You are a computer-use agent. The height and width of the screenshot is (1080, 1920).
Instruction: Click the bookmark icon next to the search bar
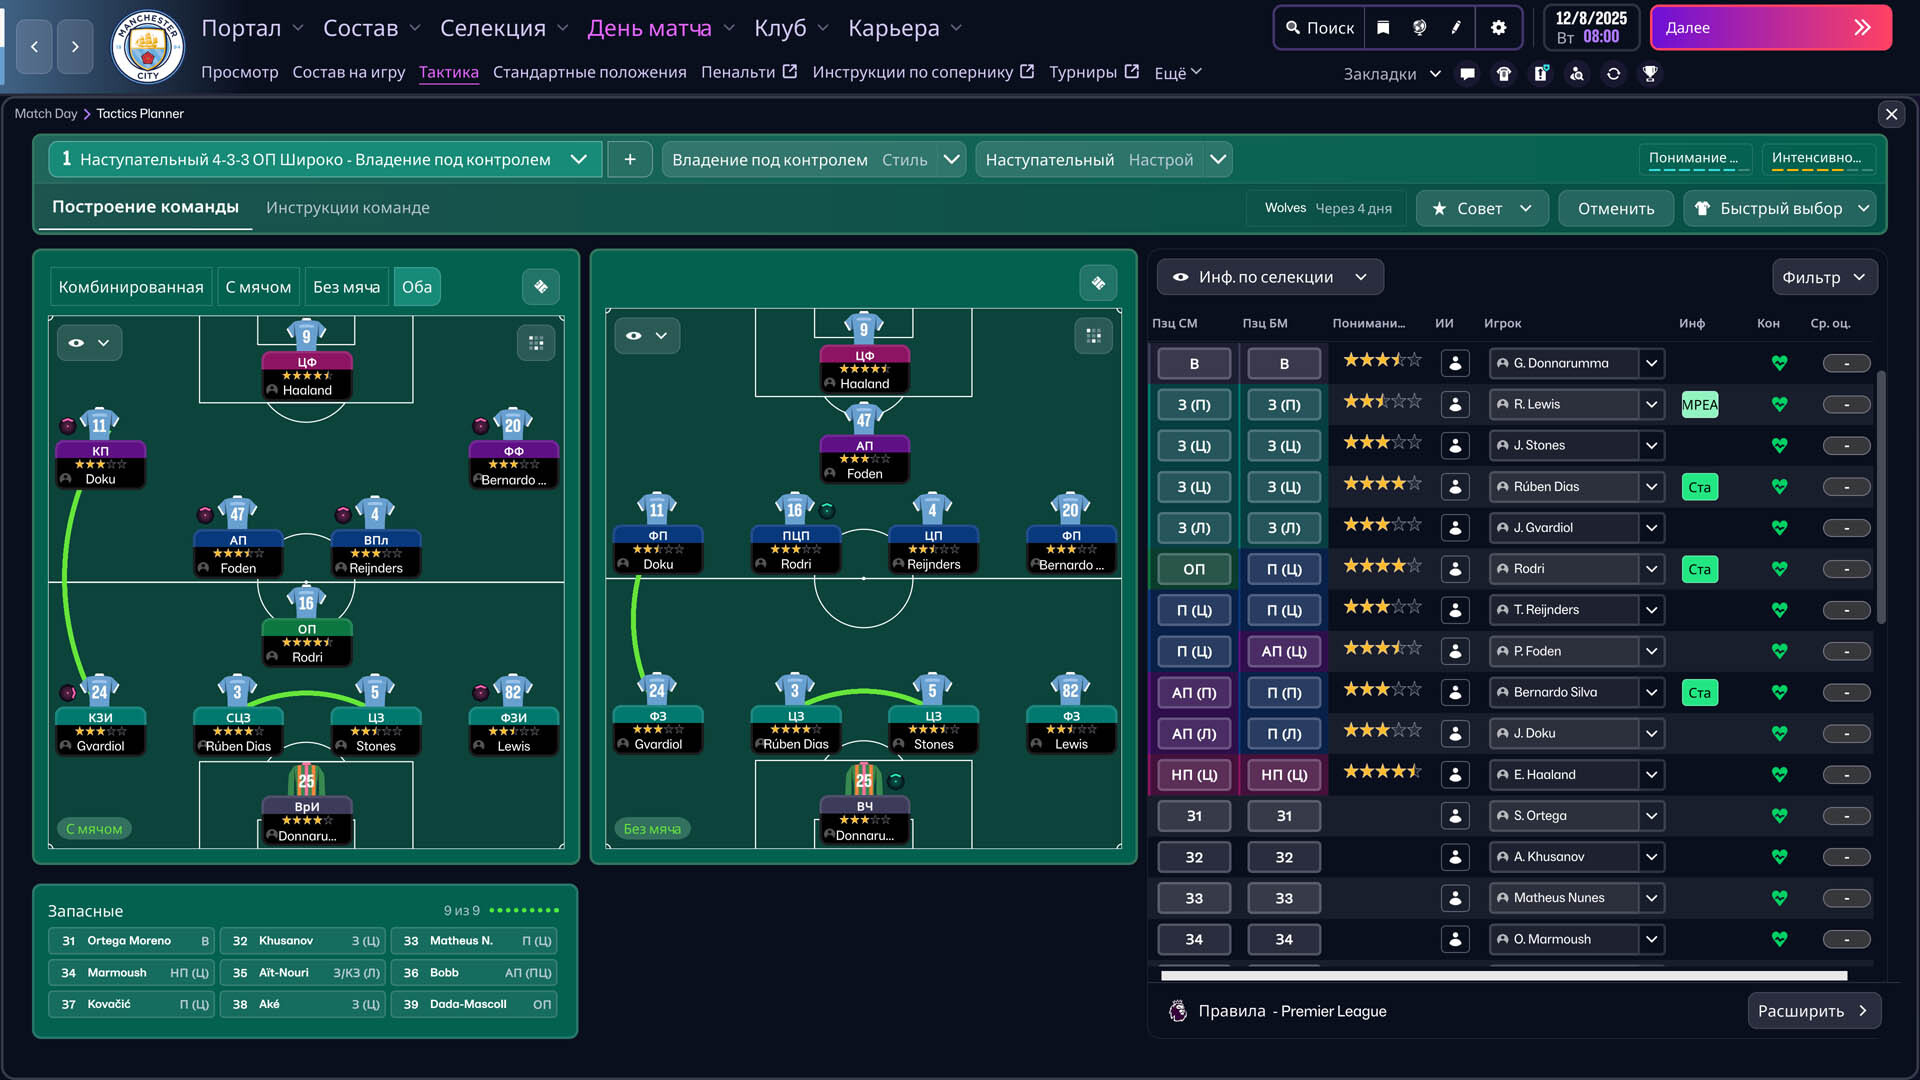tap(1383, 27)
